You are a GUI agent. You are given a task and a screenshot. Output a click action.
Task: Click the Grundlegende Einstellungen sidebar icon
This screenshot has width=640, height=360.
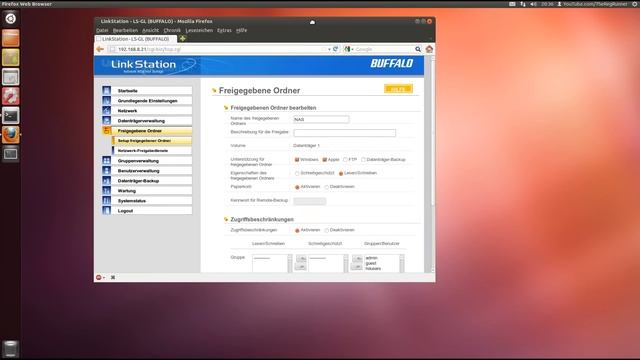tap(107, 100)
